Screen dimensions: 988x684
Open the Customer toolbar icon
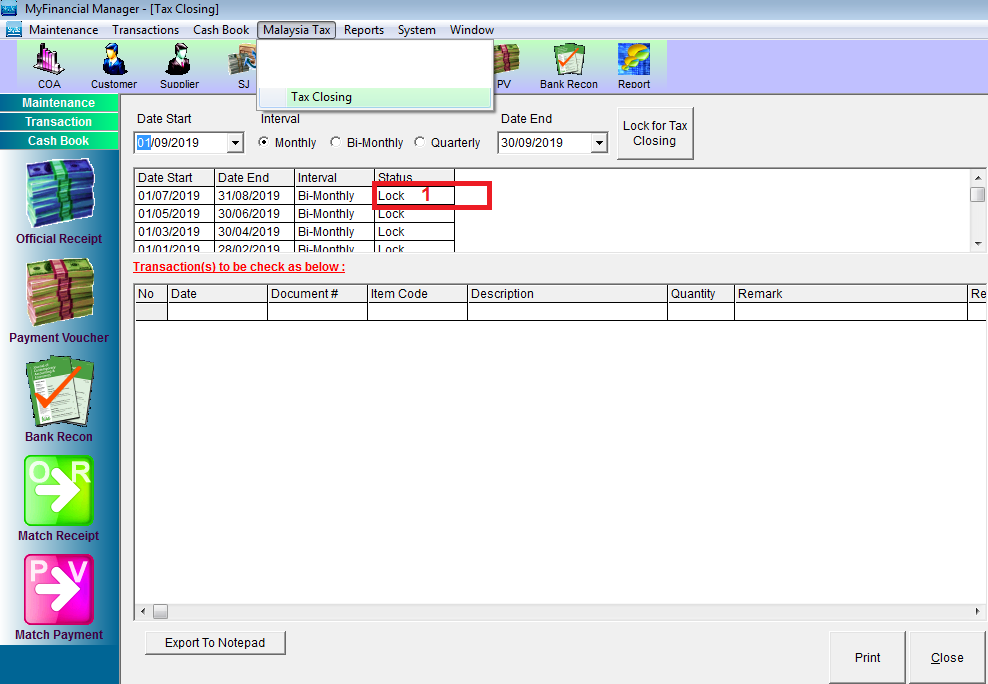click(114, 66)
